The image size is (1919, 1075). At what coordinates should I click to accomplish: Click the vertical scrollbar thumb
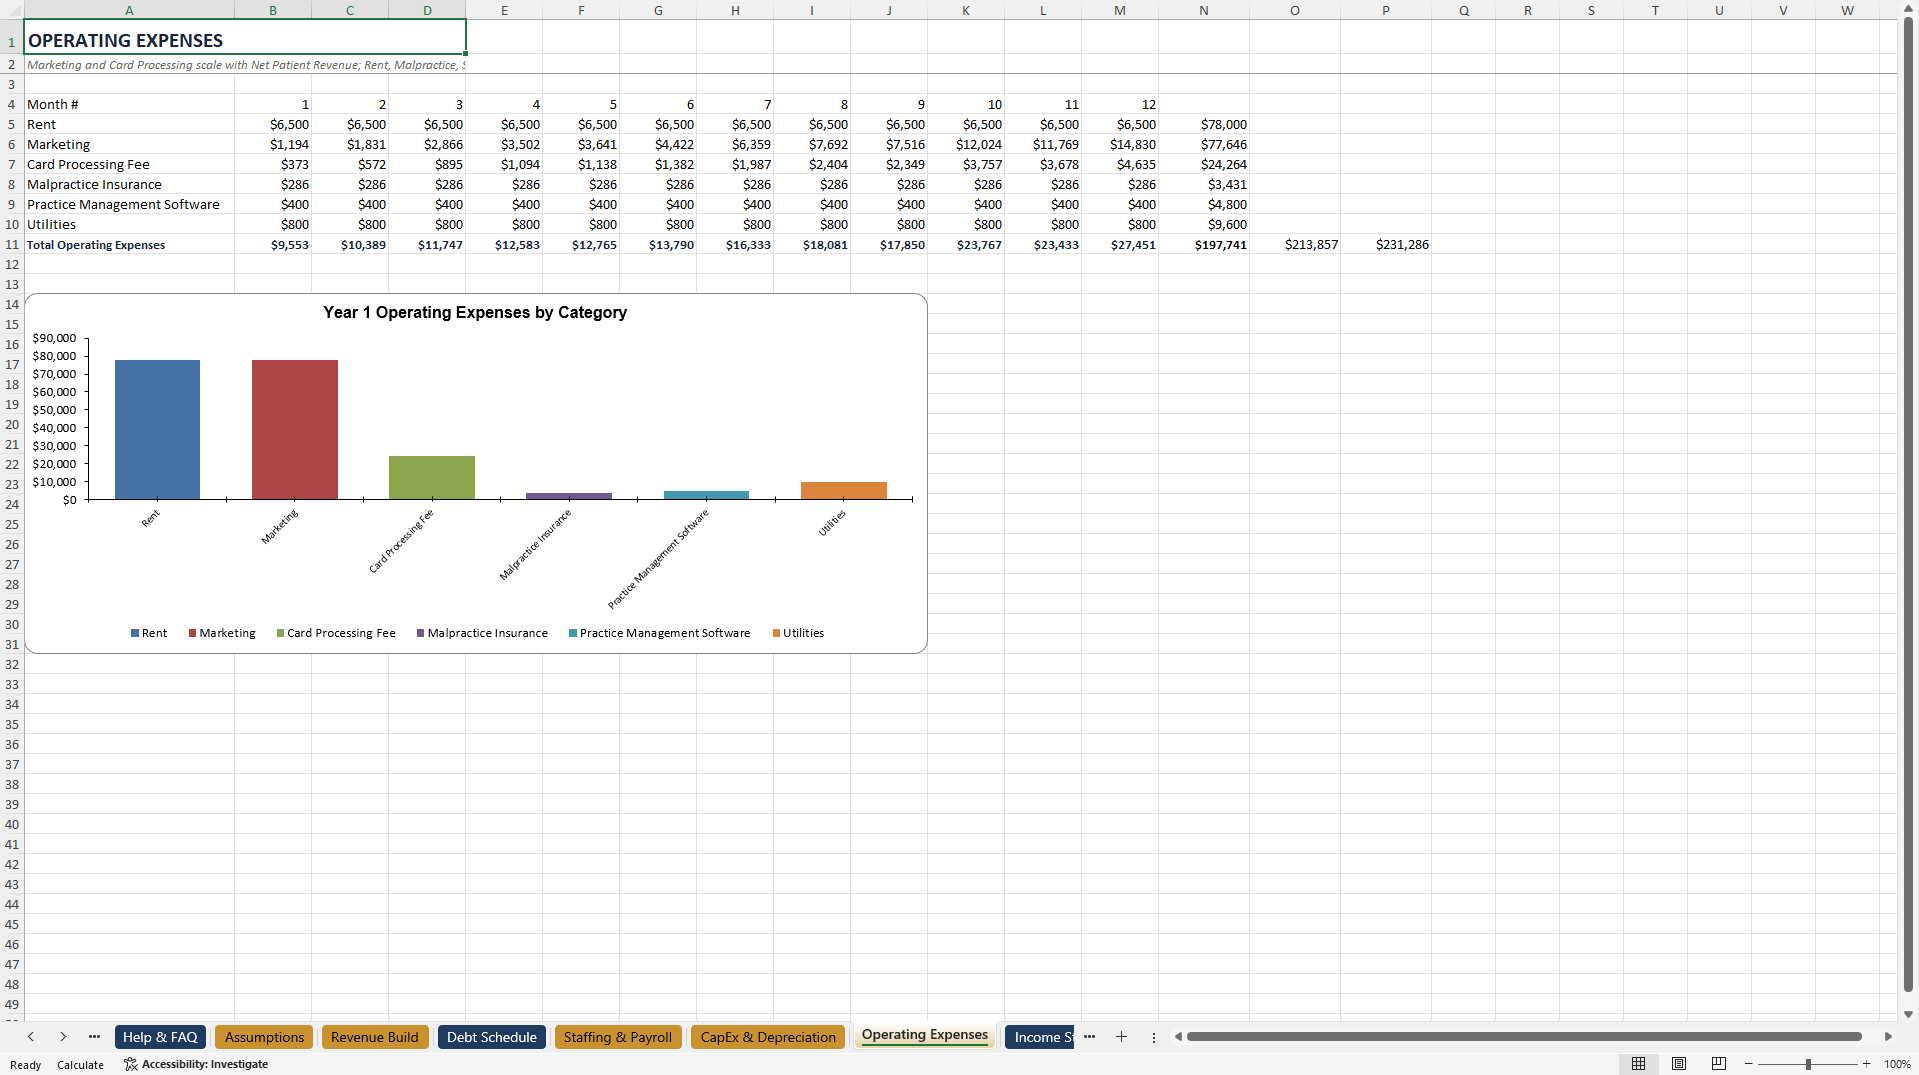click(x=1908, y=505)
